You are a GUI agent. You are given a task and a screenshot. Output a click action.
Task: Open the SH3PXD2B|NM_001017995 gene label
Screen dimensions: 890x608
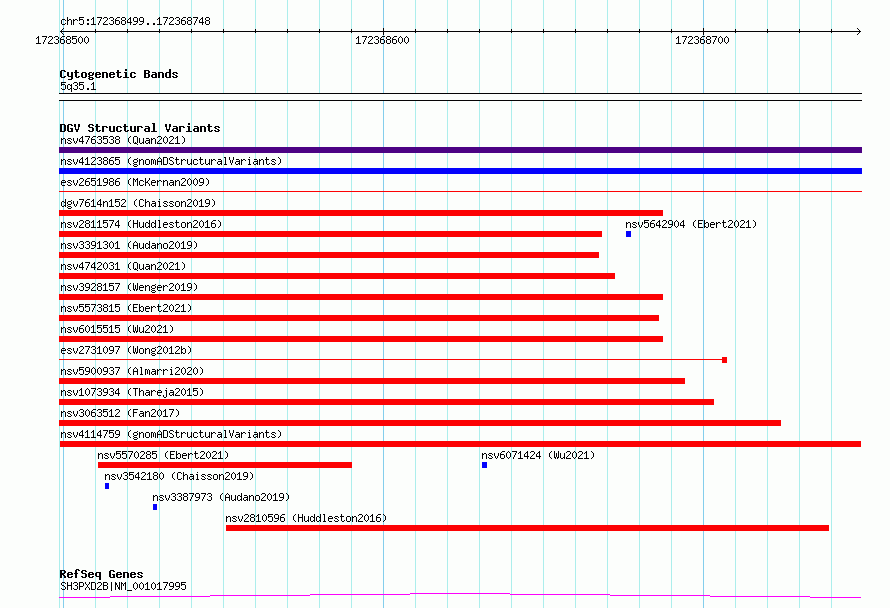(x=123, y=586)
